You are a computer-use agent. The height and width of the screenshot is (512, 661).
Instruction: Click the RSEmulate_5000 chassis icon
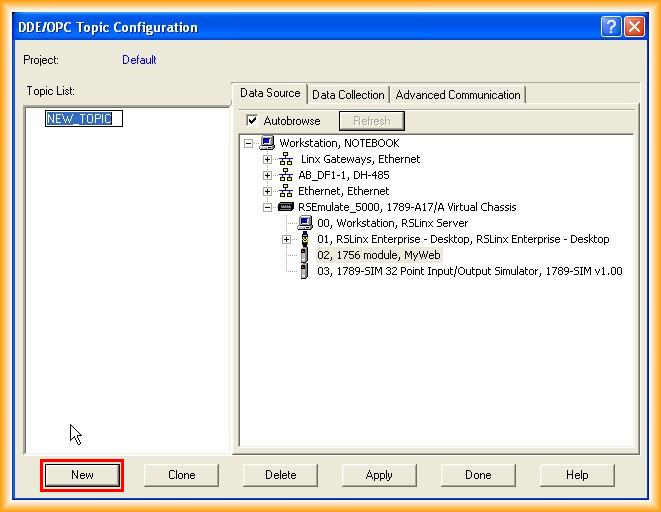[286, 207]
